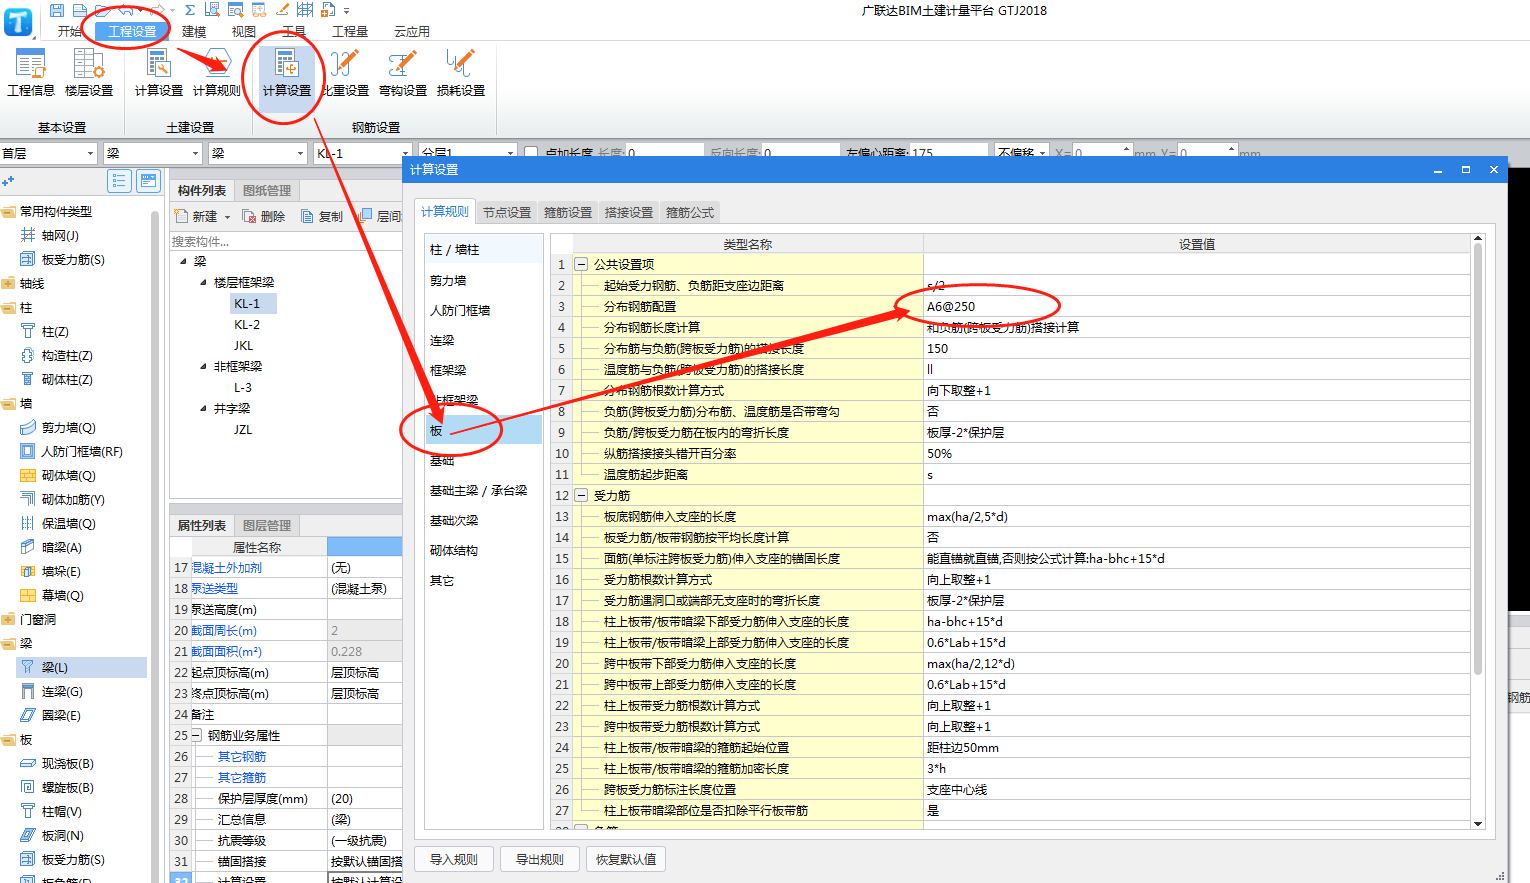Select 砌体加筋(Y) component type
Screen dimensions: 1530x883
tap(73, 499)
